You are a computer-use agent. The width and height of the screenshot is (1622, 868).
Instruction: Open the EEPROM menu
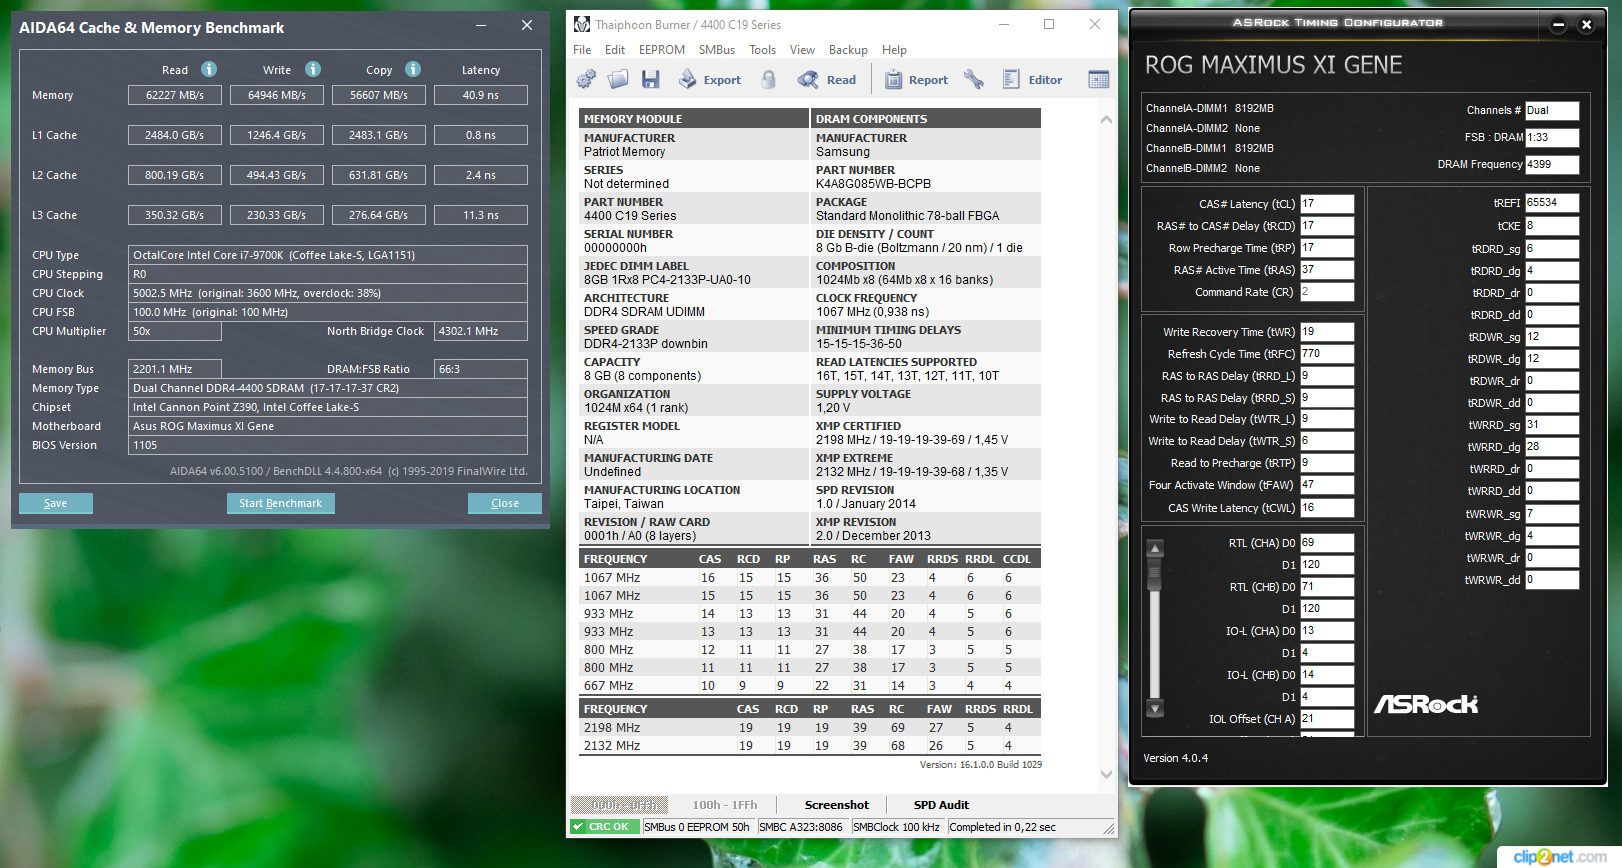pos(662,50)
